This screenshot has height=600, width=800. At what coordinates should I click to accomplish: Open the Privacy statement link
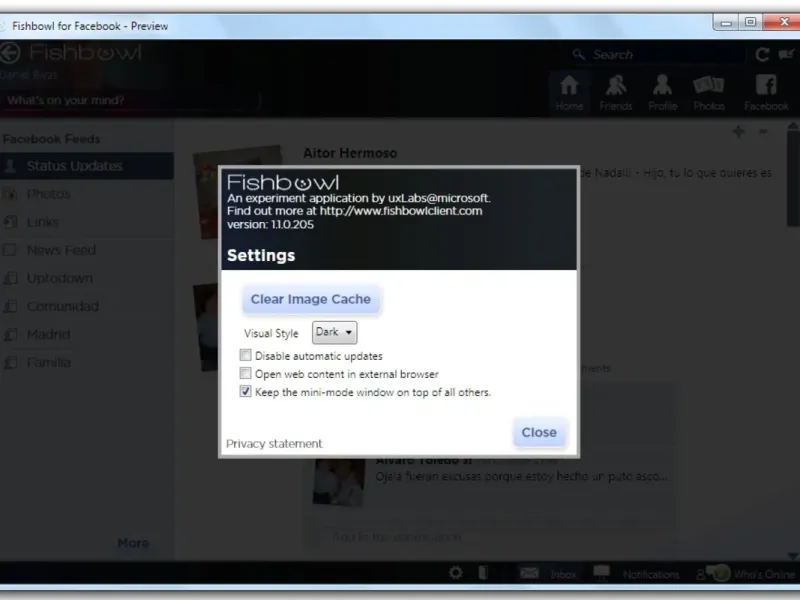[x=274, y=443]
